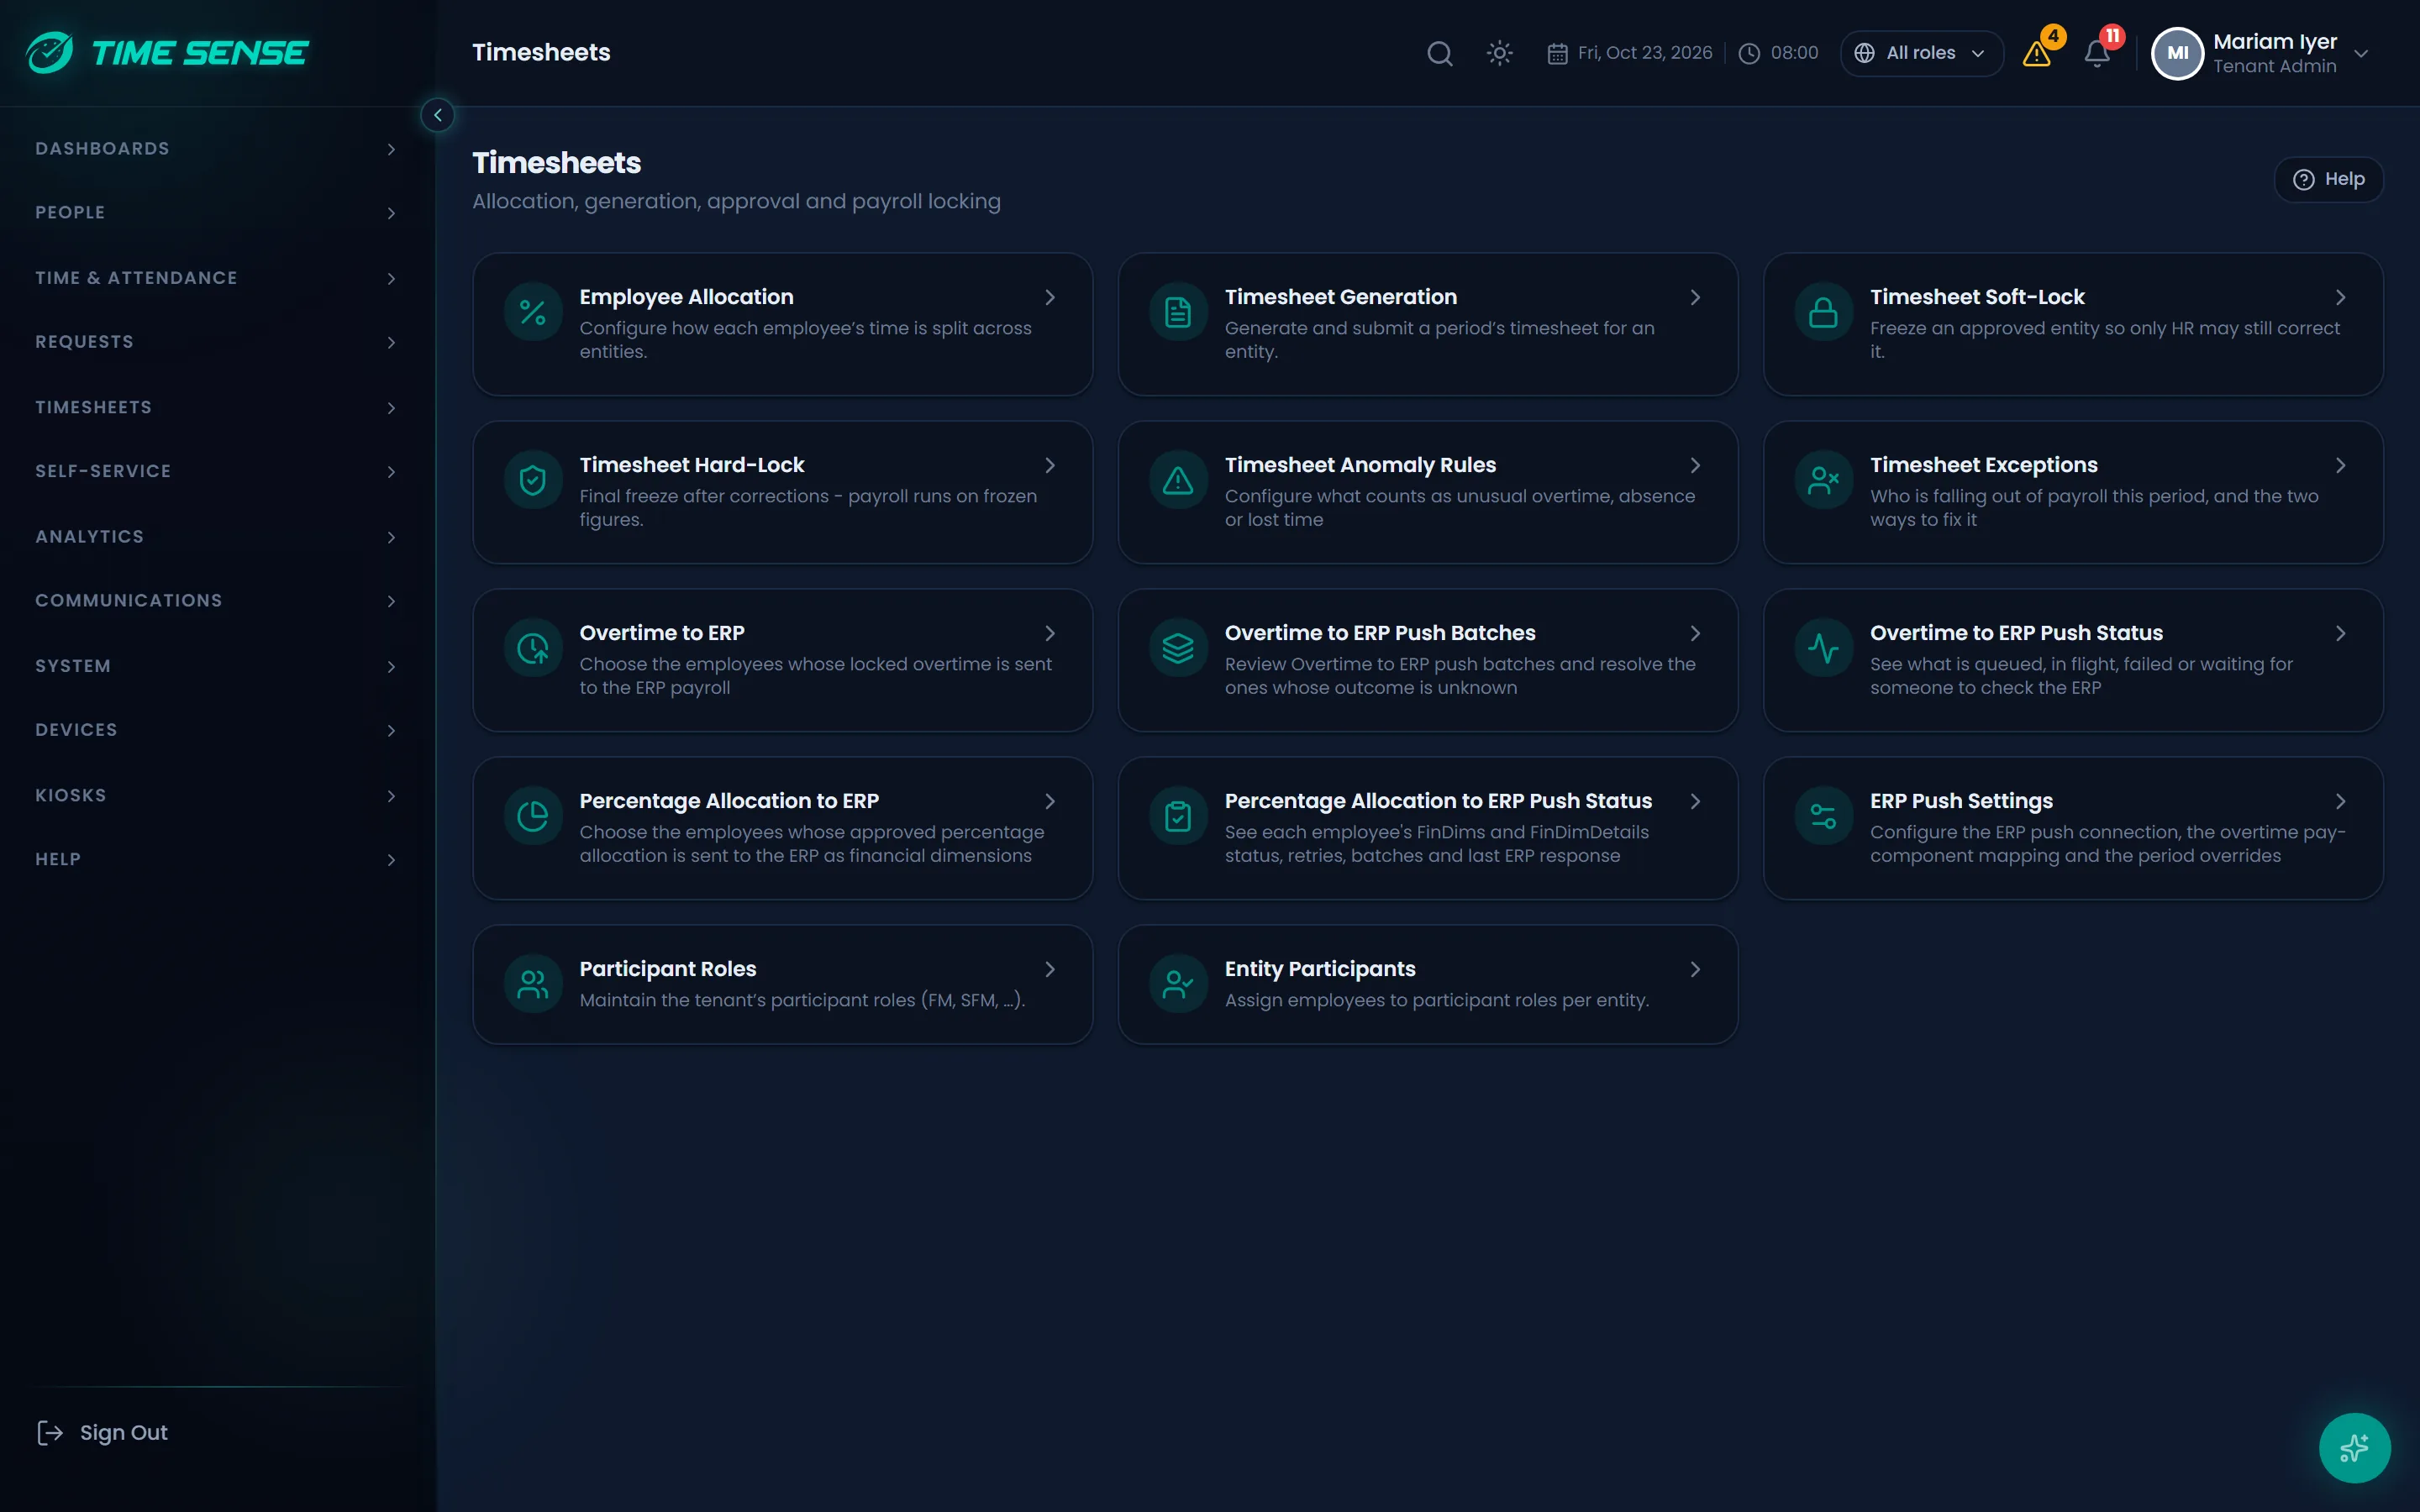The width and height of the screenshot is (2420, 1512).
Task: Open Analytics in the sidebar
Action: click(217, 537)
